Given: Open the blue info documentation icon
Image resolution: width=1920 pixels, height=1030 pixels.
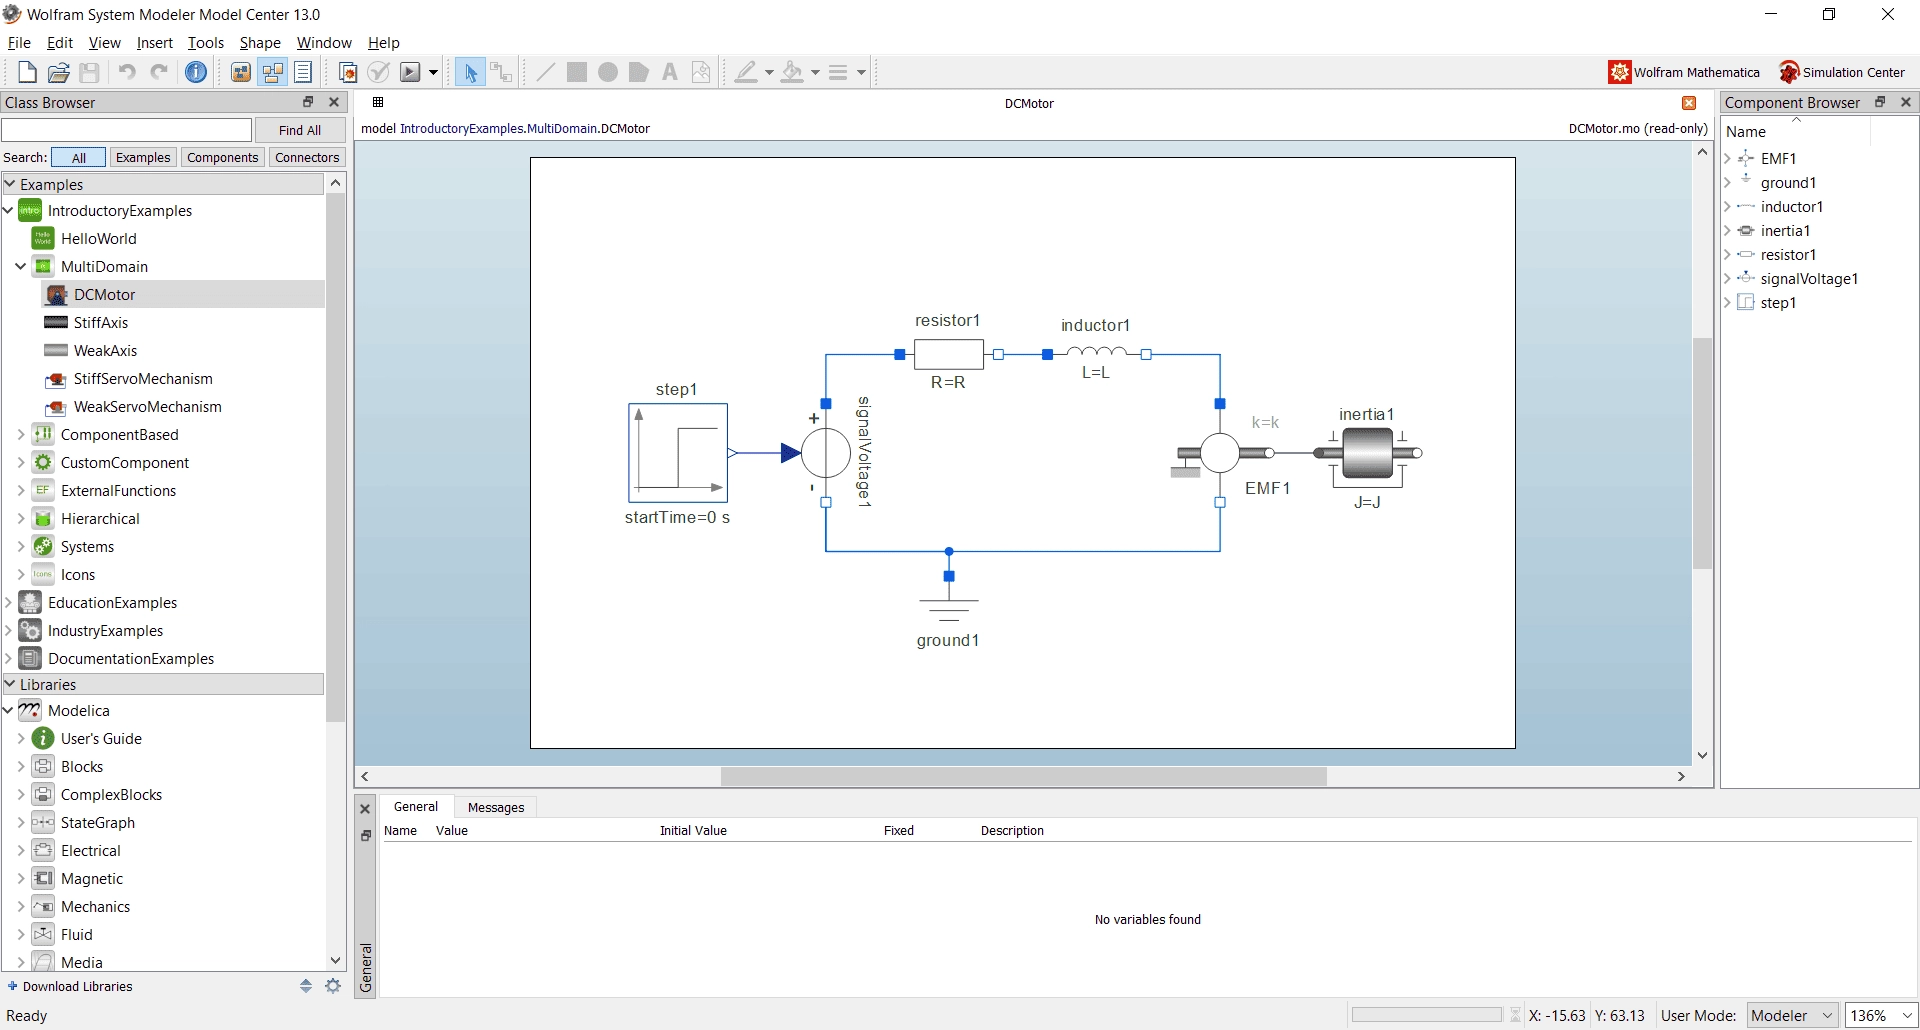Looking at the screenshot, I should coord(197,72).
